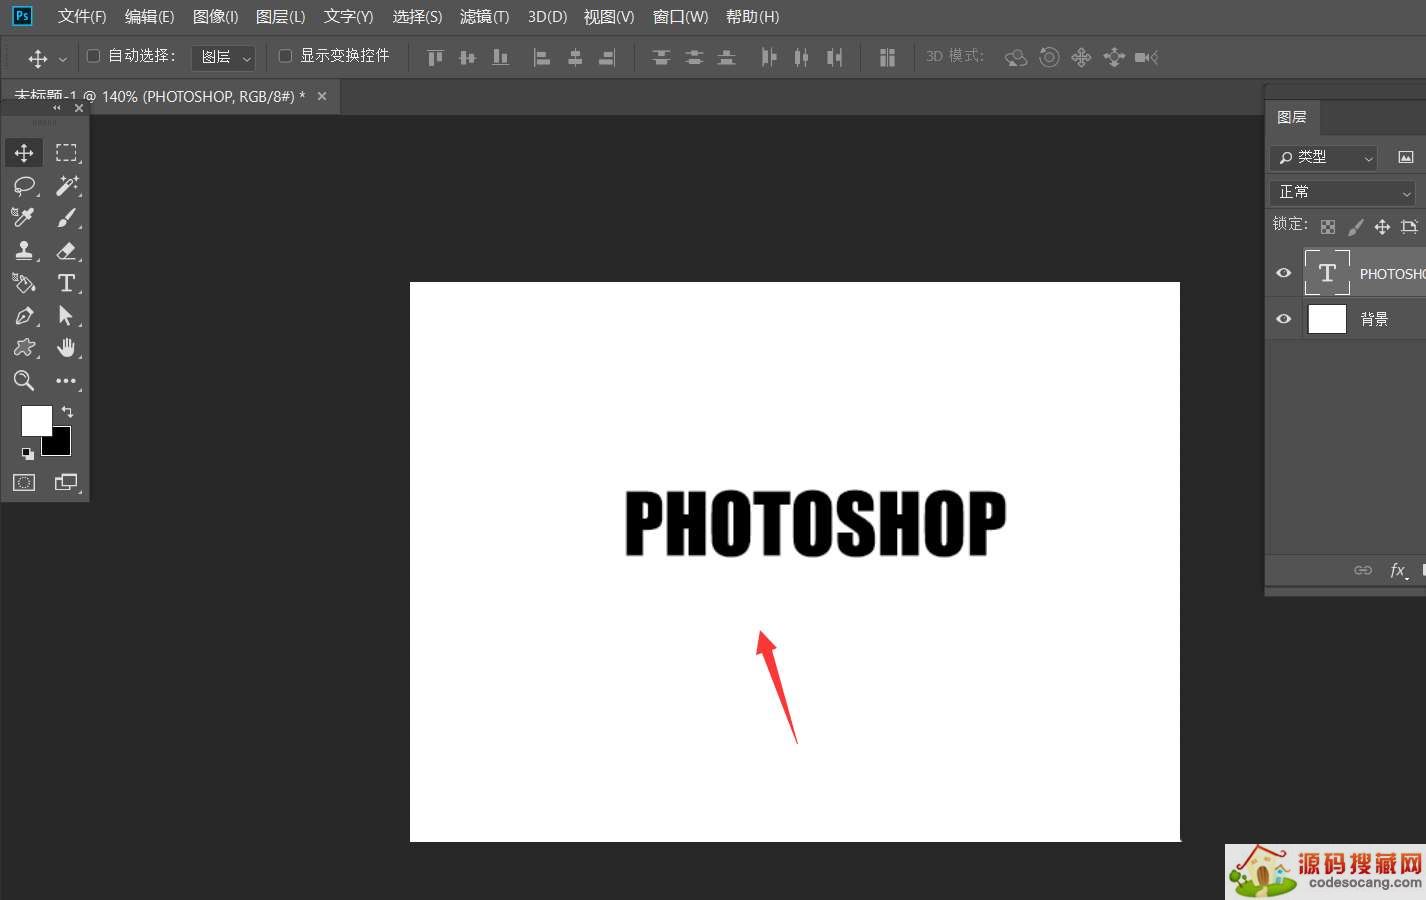The width and height of the screenshot is (1426, 900).
Task: Select the Move tool in the toolbox
Action: click(24, 153)
